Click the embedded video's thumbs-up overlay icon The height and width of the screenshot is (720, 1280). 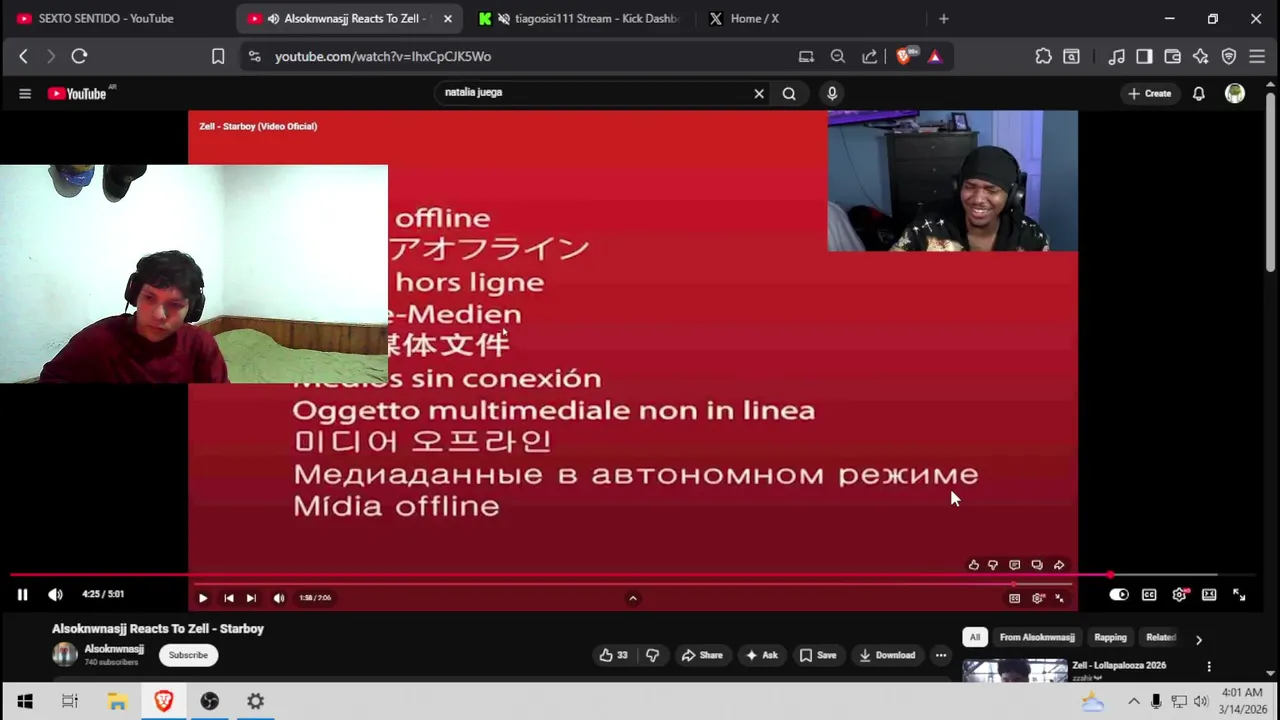click(x=973, y=565)
